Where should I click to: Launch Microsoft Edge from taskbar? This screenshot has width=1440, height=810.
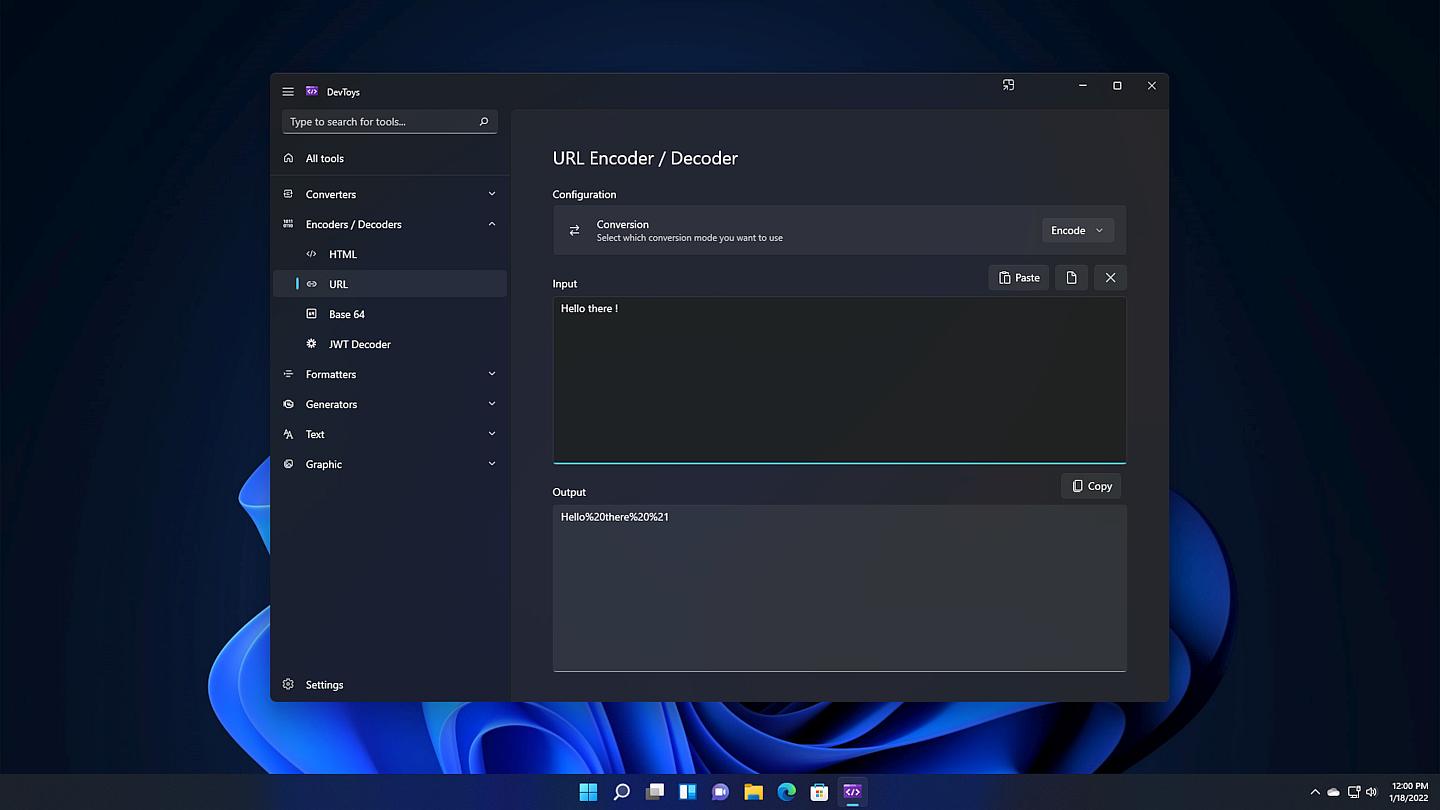coord(786,792)
